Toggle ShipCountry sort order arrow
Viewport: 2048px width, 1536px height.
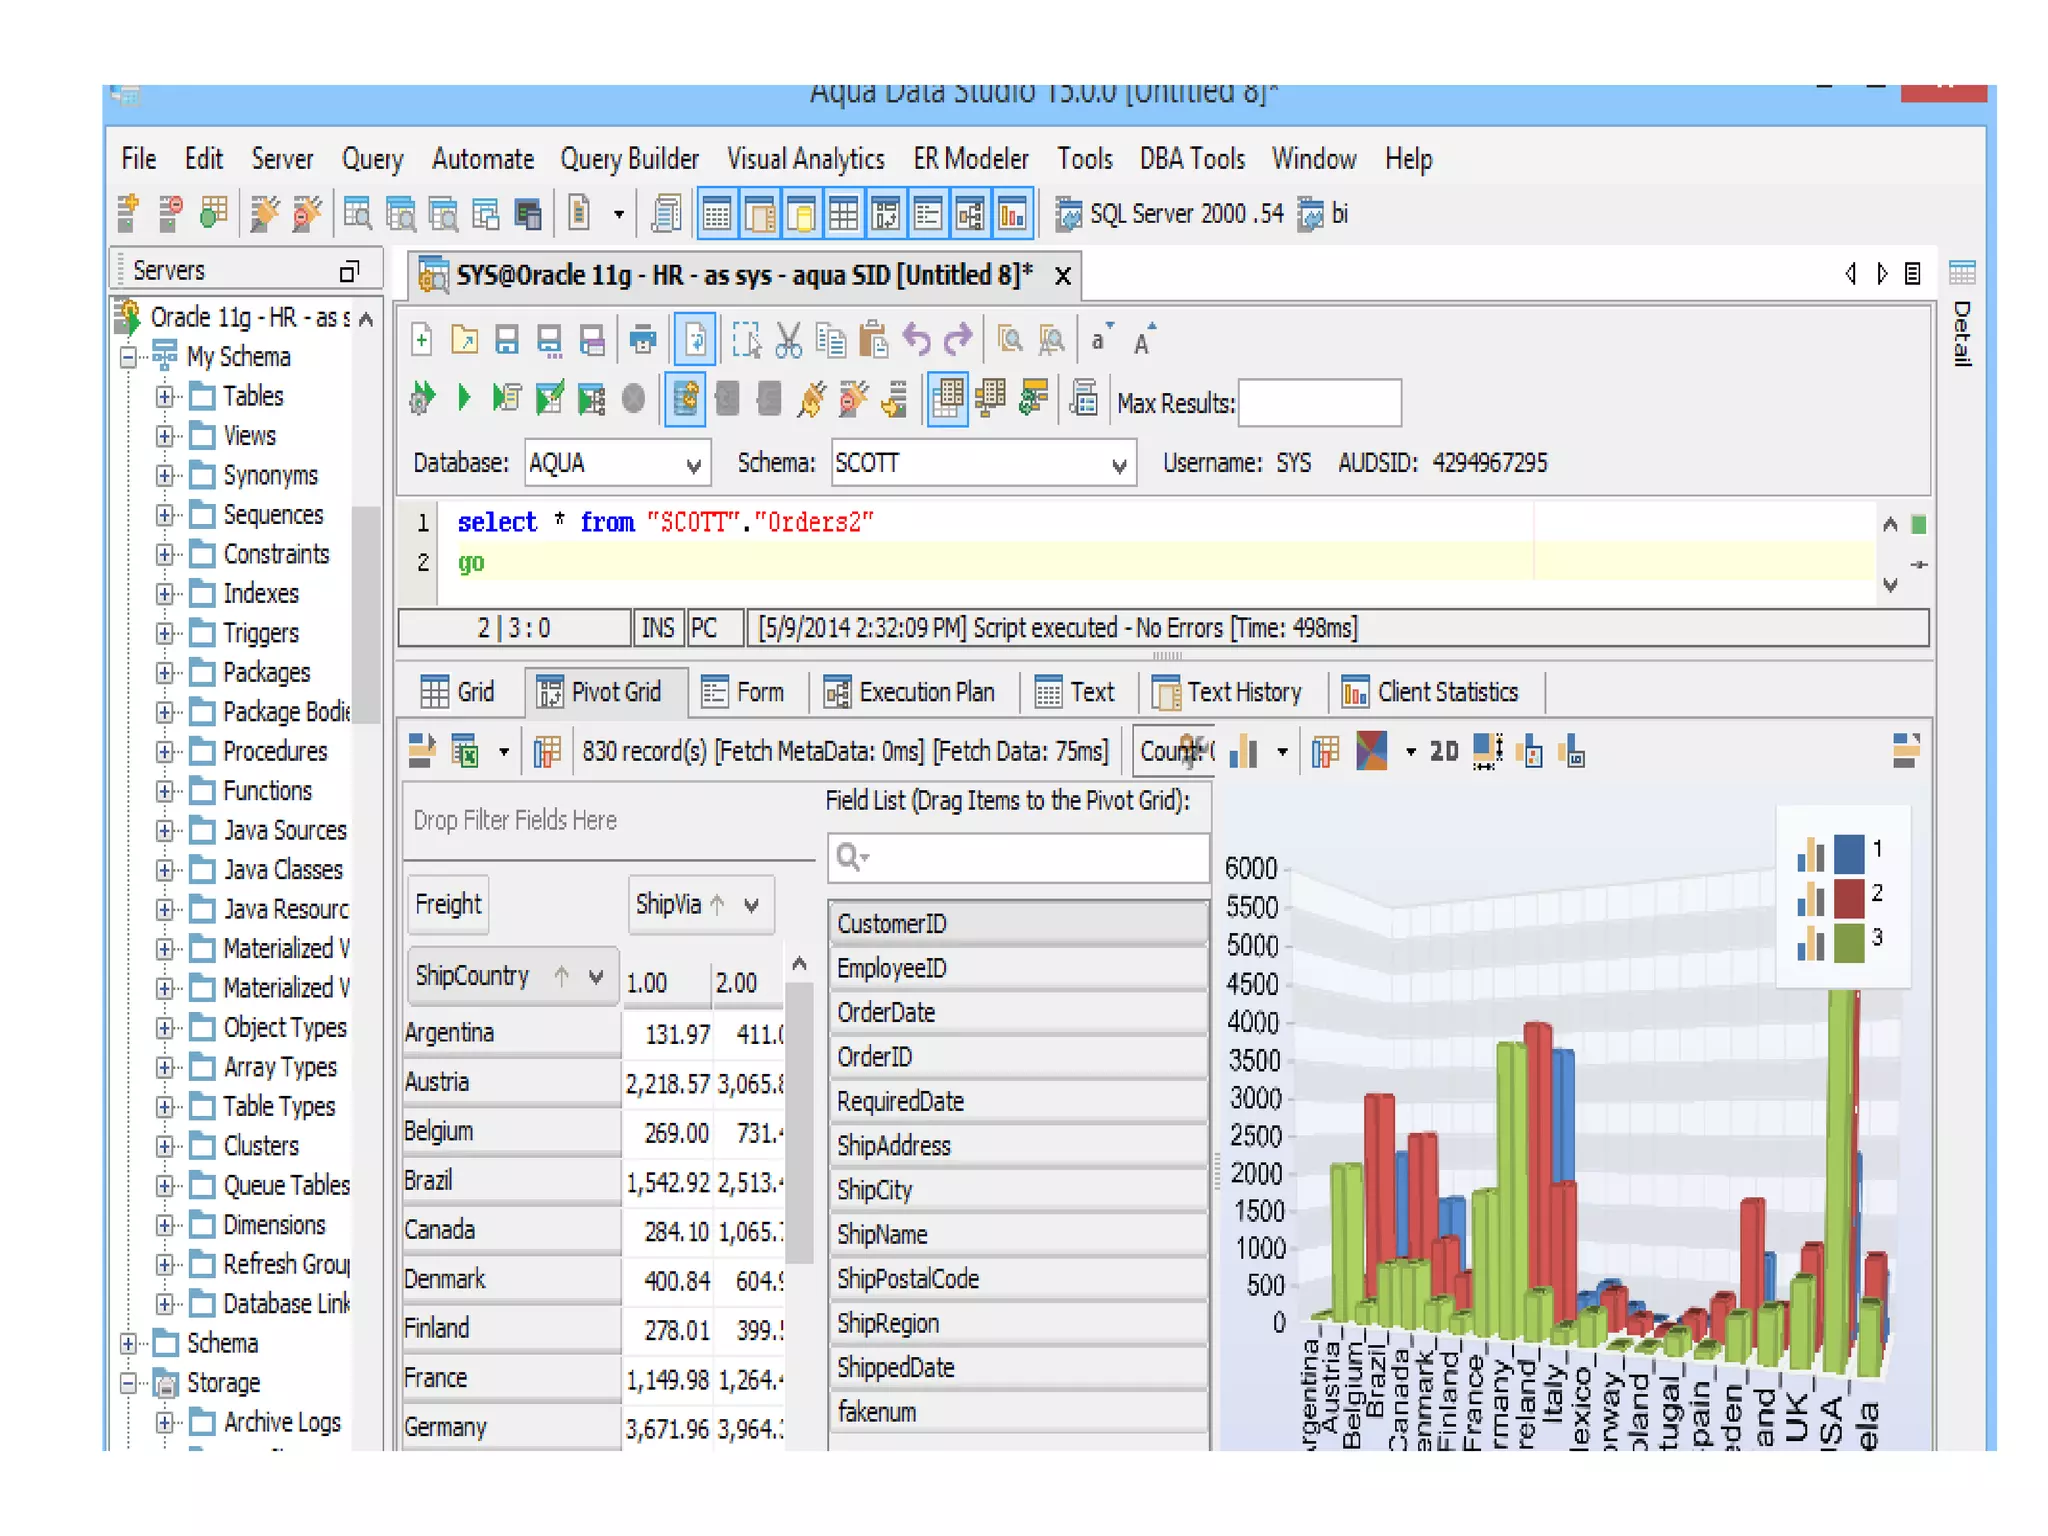click(562, 976)
